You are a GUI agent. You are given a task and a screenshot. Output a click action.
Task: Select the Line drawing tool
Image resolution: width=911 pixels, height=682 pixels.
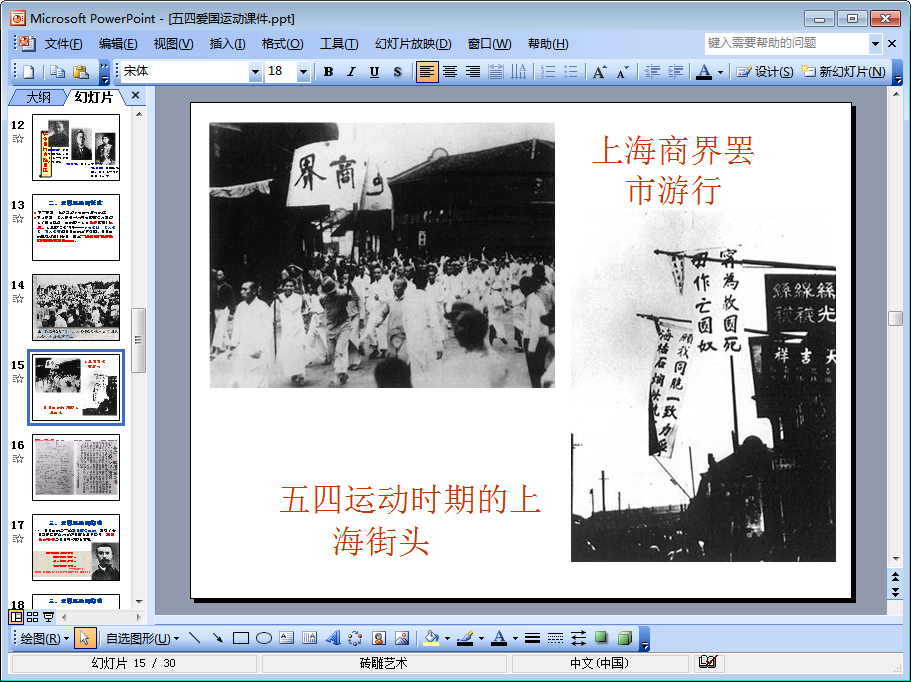(x=195, y=638)
